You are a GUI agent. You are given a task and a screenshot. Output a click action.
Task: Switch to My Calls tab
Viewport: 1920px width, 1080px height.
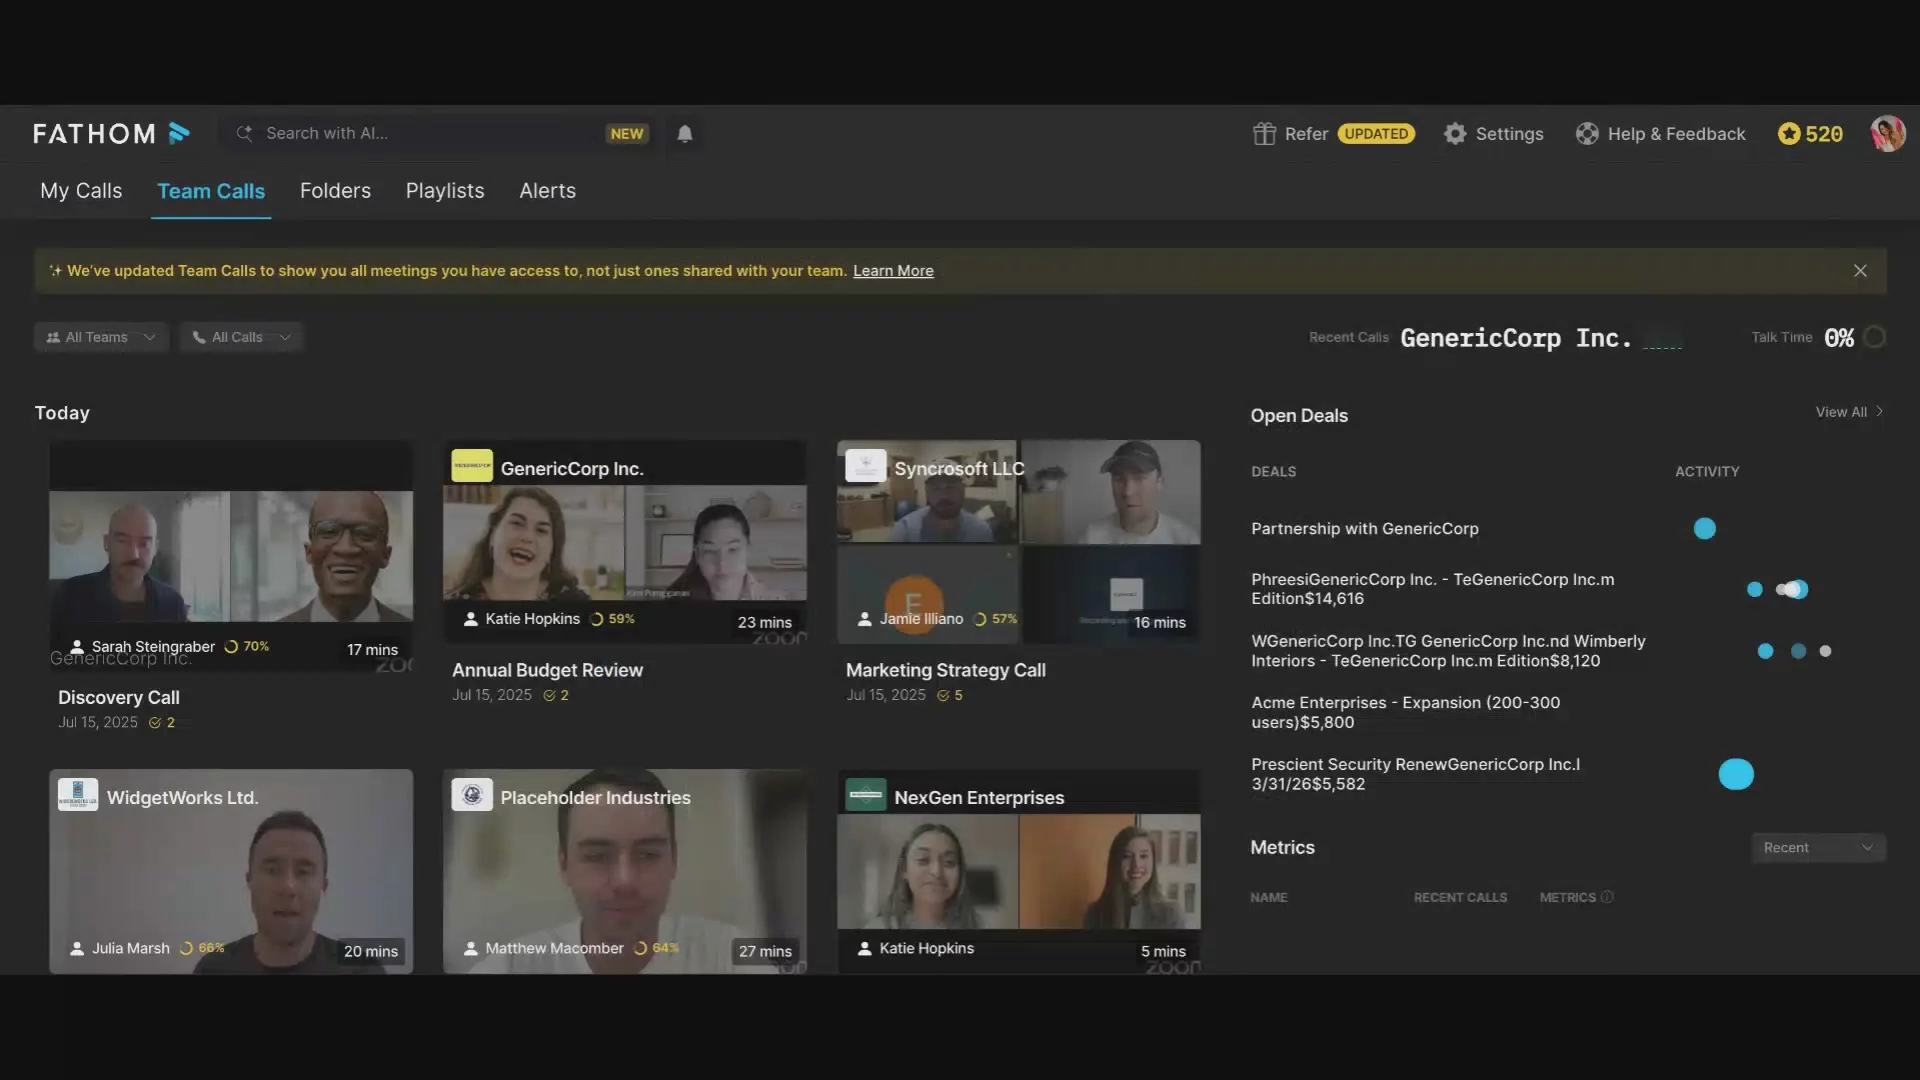point(81,191)
